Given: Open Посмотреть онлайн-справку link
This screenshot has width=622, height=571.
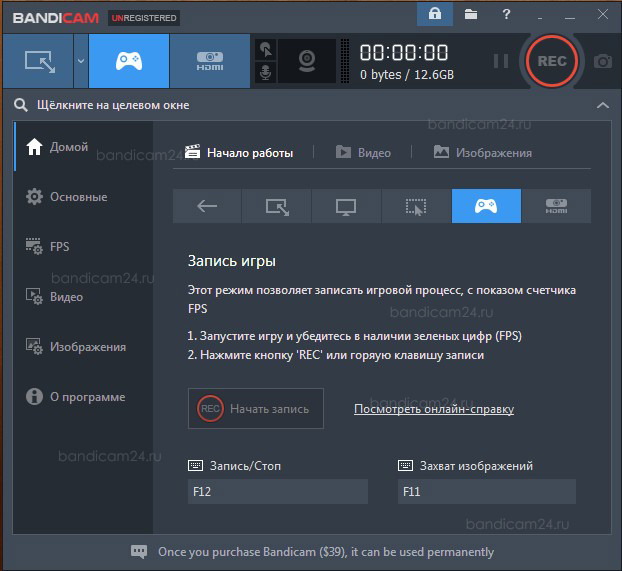Looking at the screenshot, I should (x=434, y=409).
